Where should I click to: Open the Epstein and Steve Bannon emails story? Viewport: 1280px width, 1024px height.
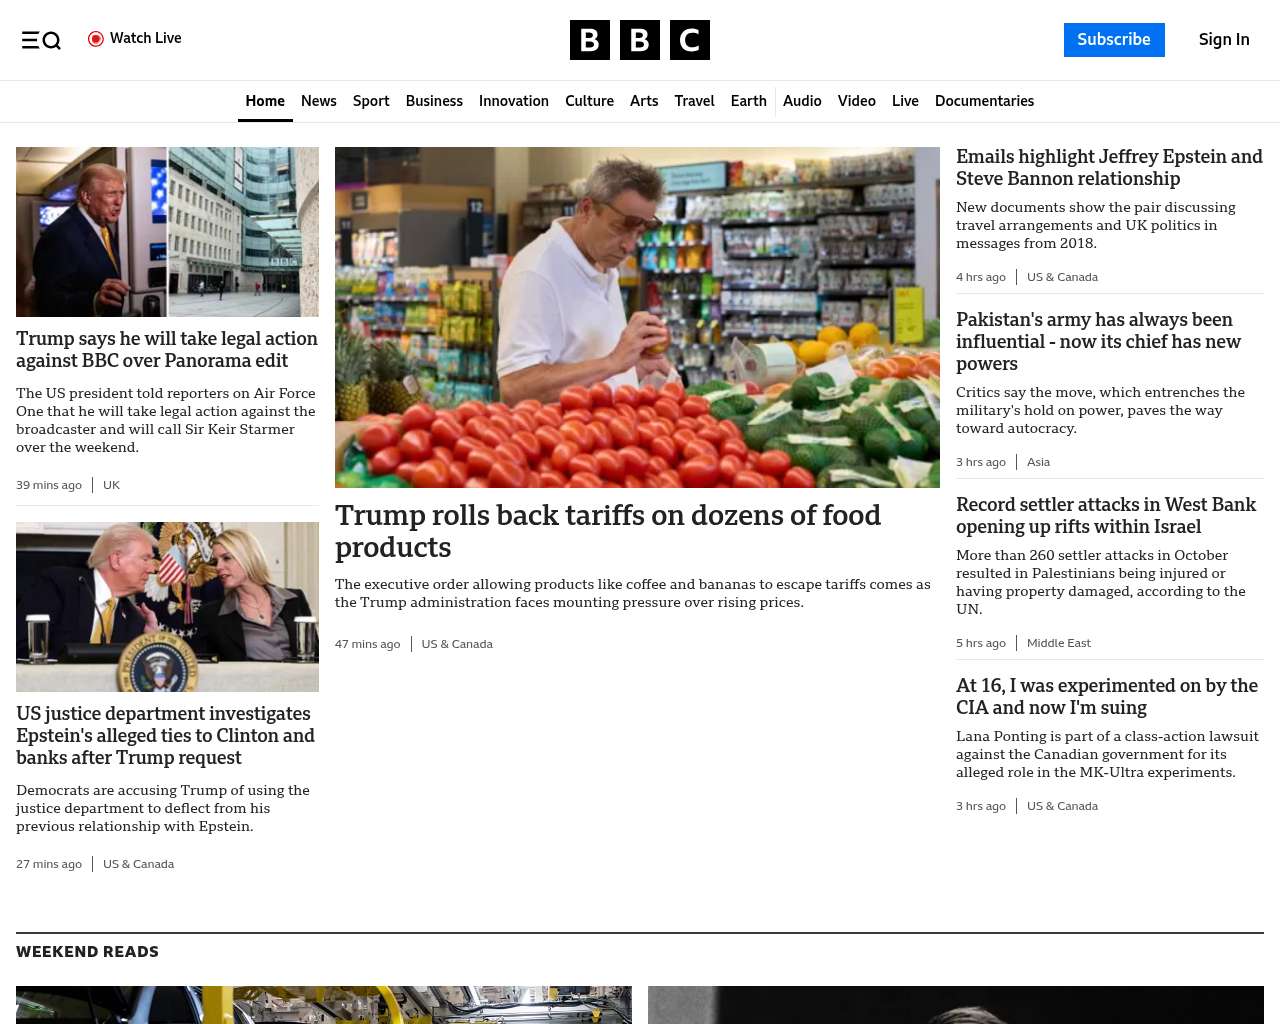tap(1109, 168)
